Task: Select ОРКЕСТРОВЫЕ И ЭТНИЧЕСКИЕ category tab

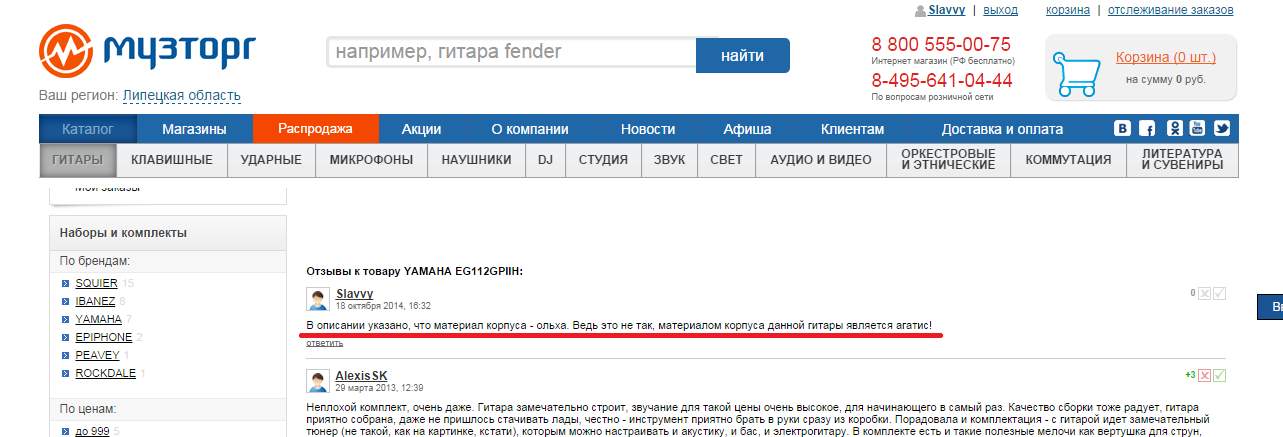Action: 948,160
